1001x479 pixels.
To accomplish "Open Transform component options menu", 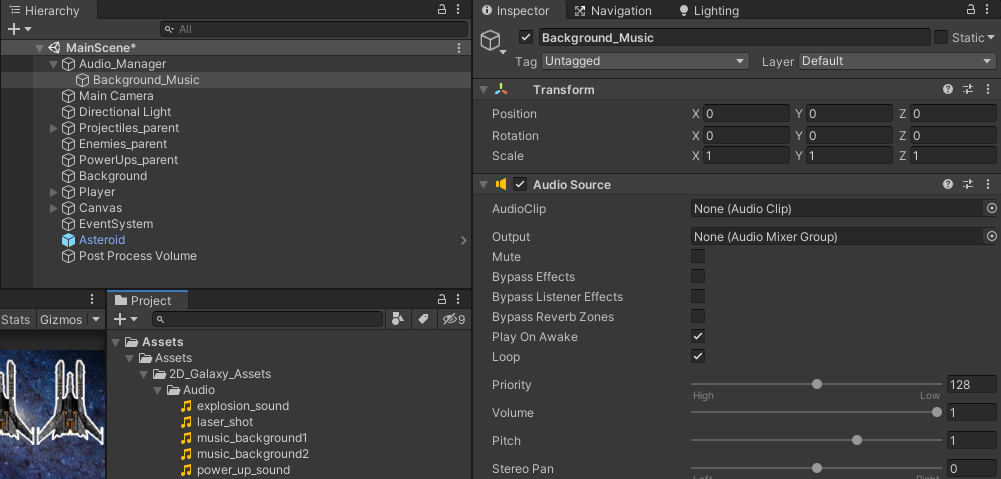I will pos(987,89).
